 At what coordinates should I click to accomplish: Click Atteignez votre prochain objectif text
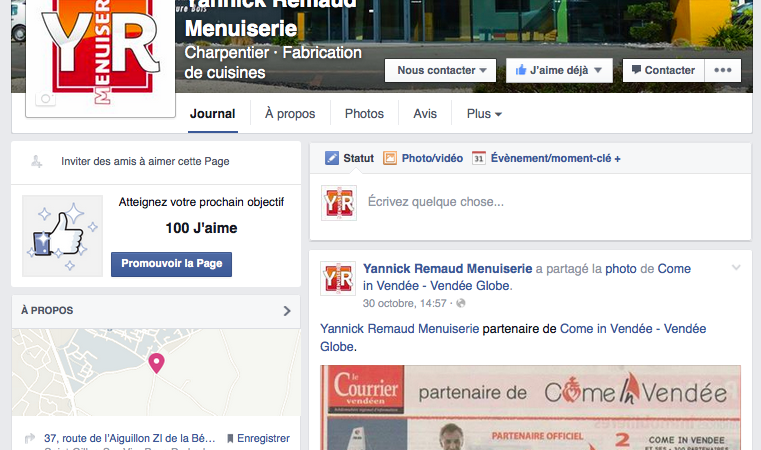tap(201, 202)
